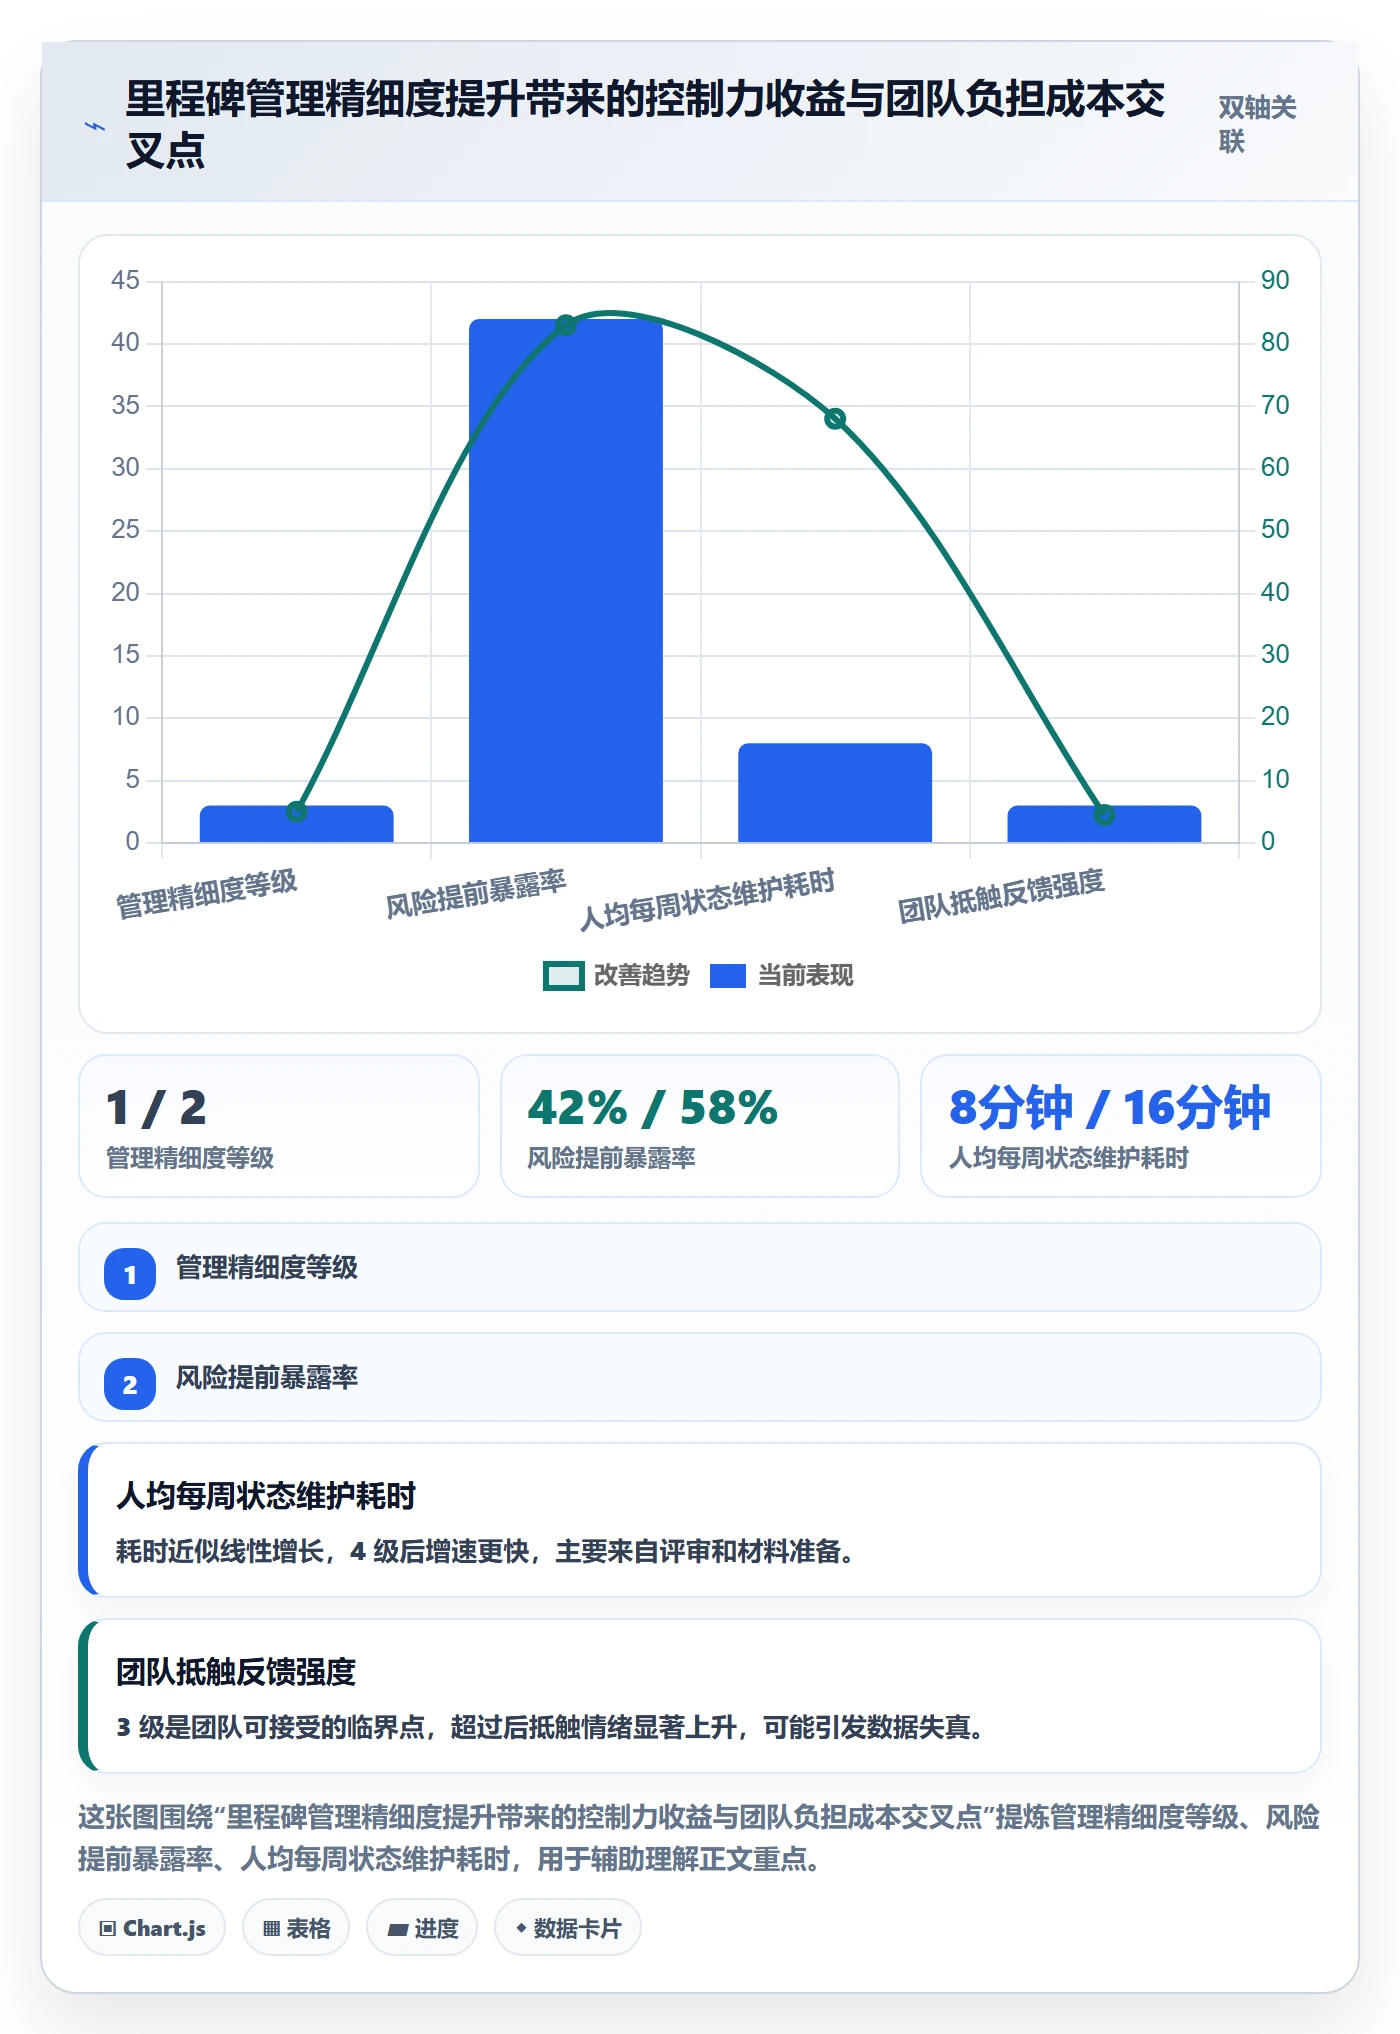Click the trend line point above 人均每周状态维护耗时
The height and width of the screenshot is (2034, 1400).
[835, 418]
